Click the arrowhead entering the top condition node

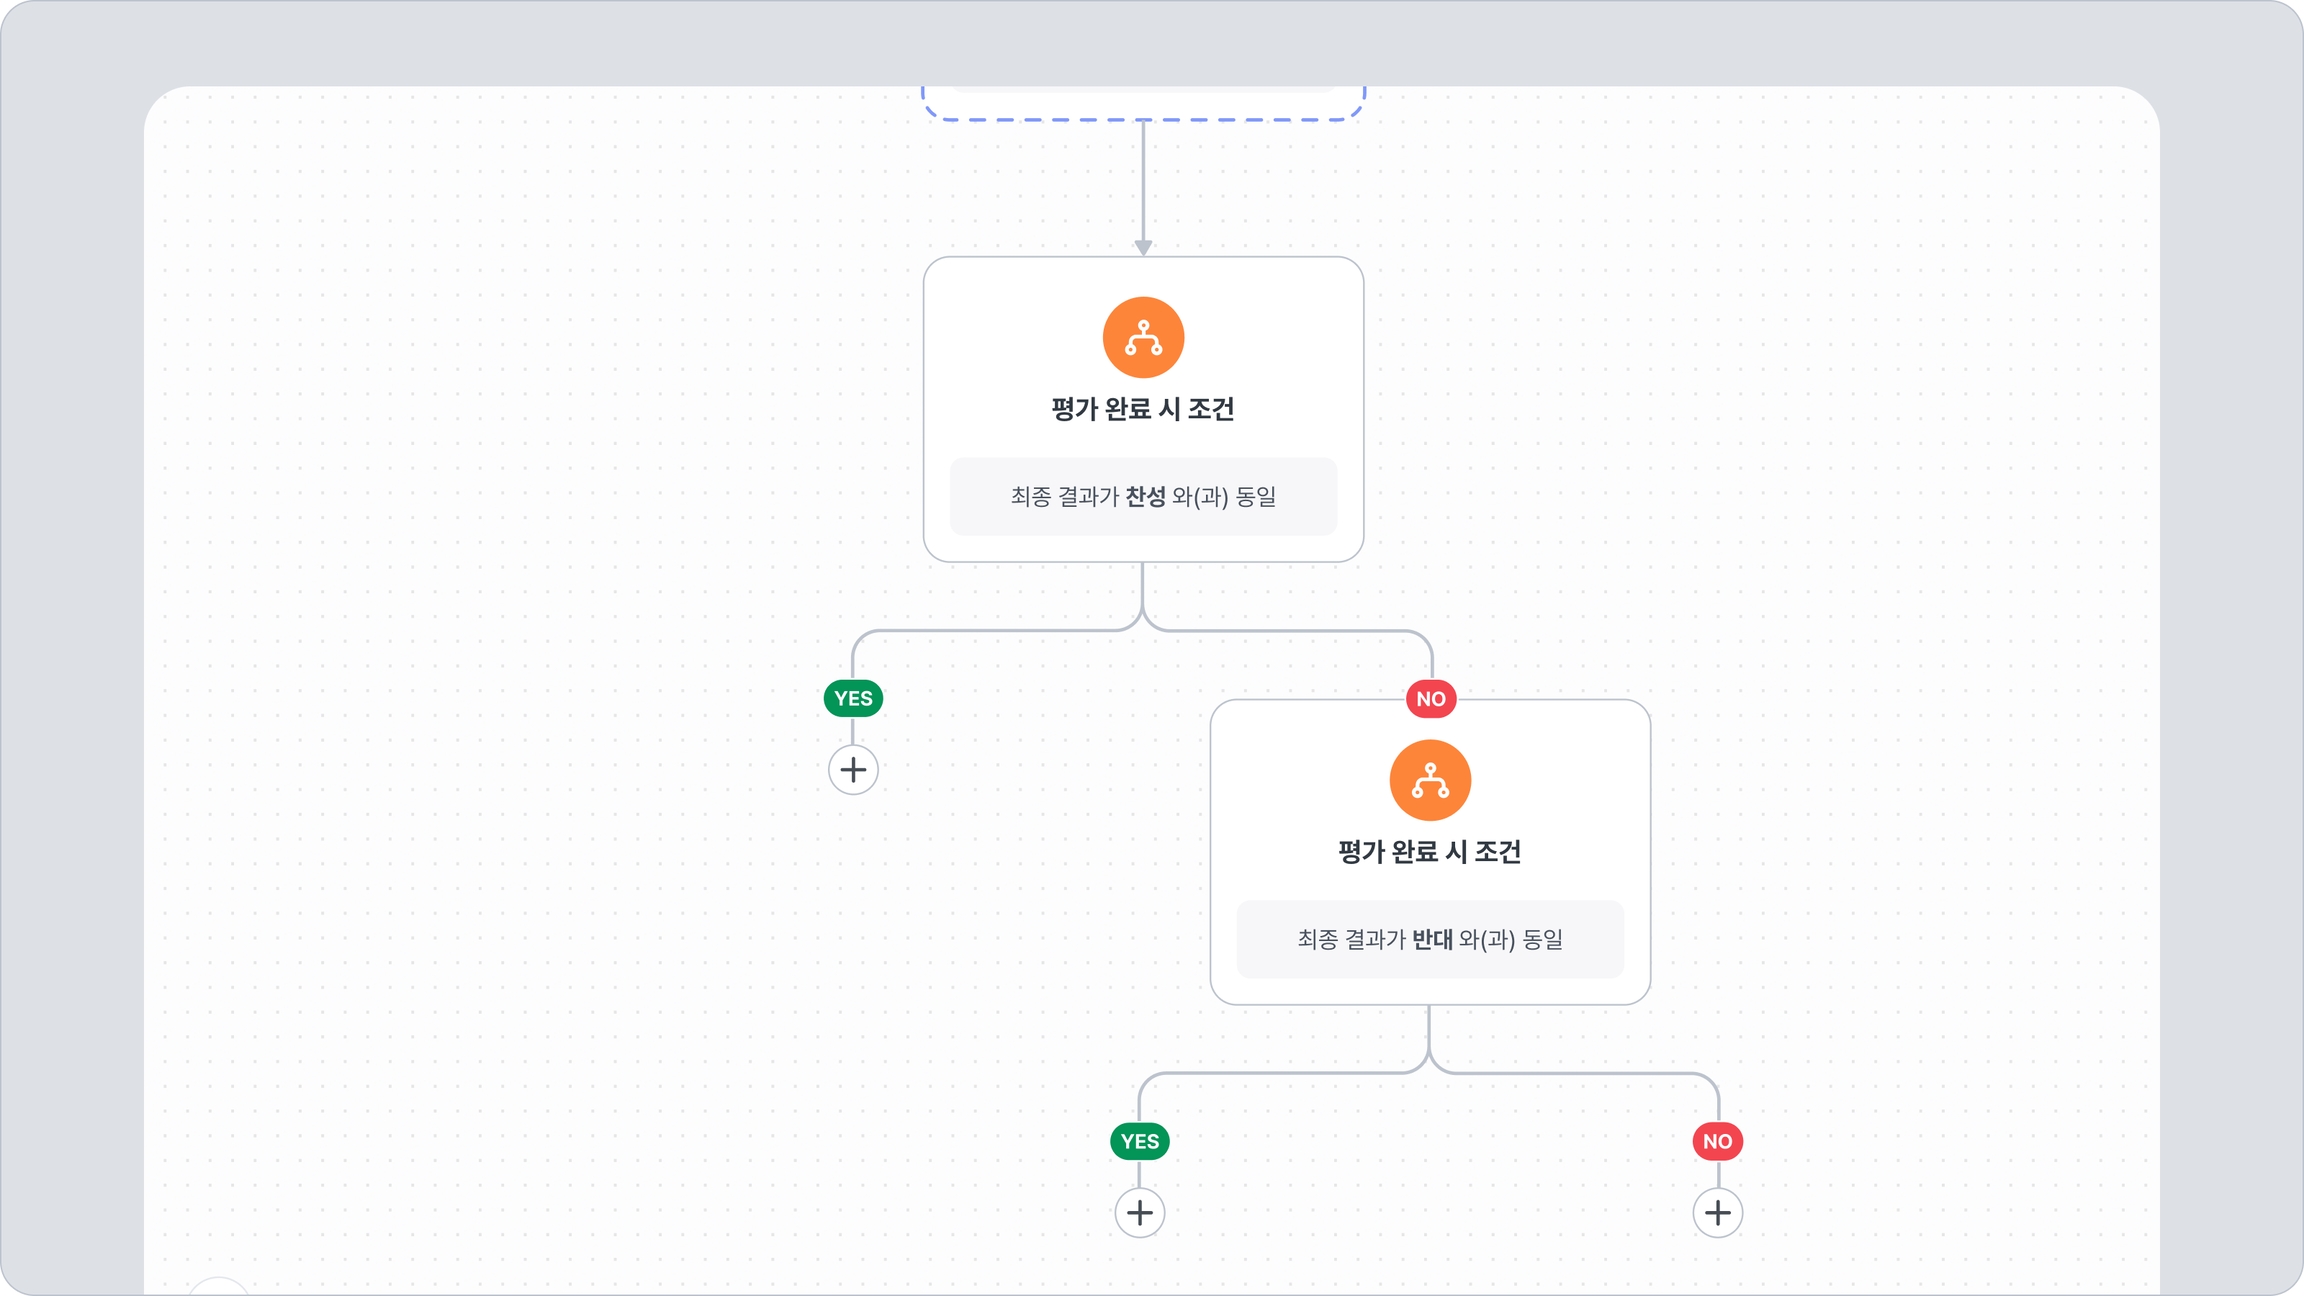(x=1143, y=247)
